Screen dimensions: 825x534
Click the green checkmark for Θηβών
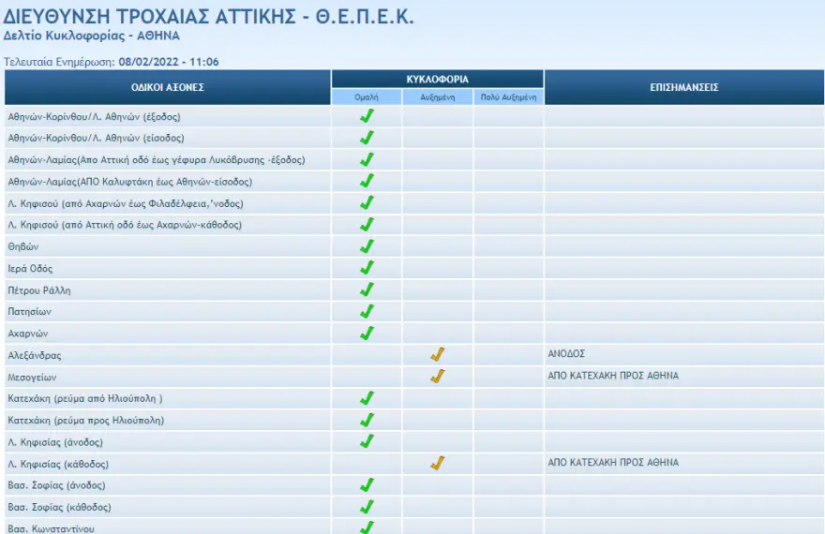point(366,246)
